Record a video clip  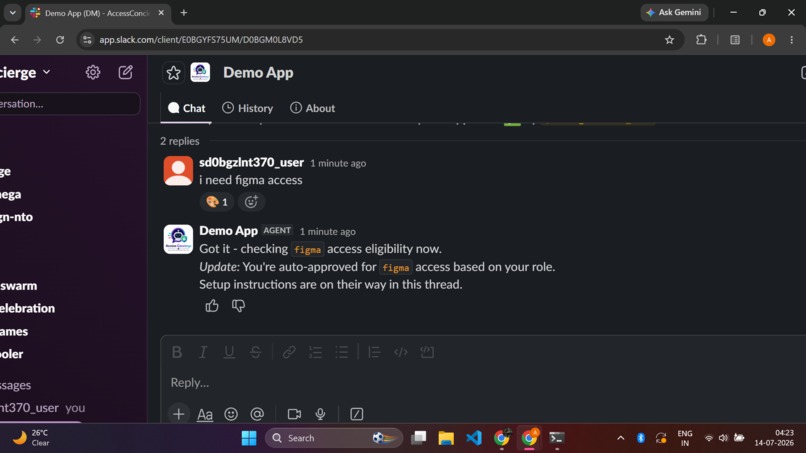coord(294,414)
